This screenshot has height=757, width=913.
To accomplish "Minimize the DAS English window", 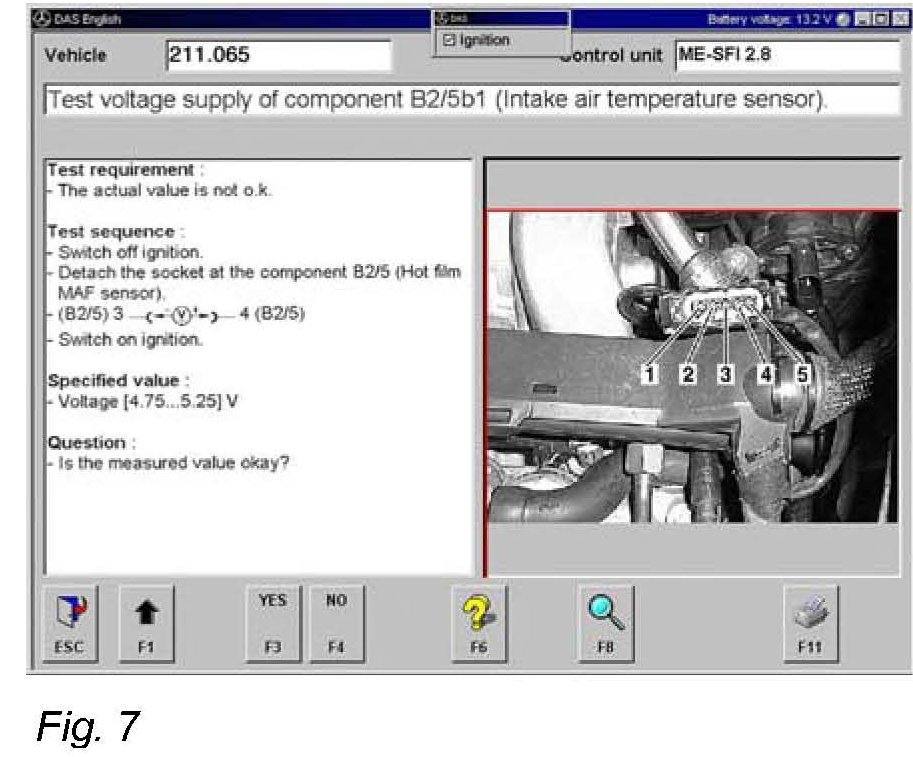I will (861, 19).
